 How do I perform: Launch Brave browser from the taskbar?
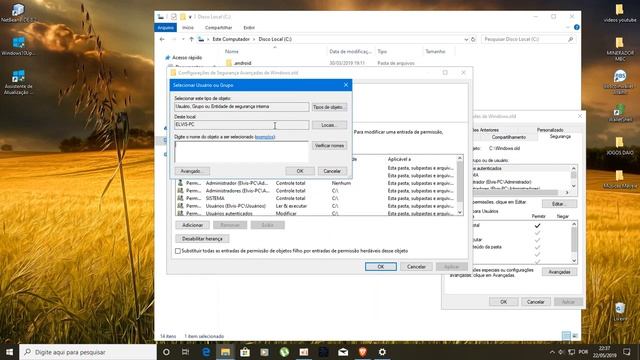[x=362, y=352]
